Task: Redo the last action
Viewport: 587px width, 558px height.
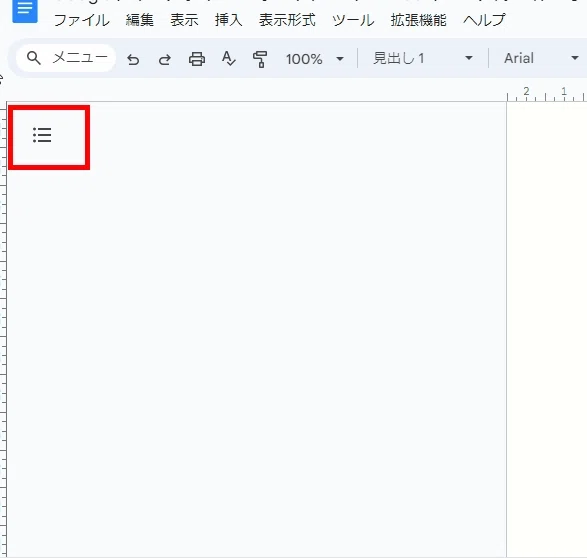Action: click(x=165, y=59)
